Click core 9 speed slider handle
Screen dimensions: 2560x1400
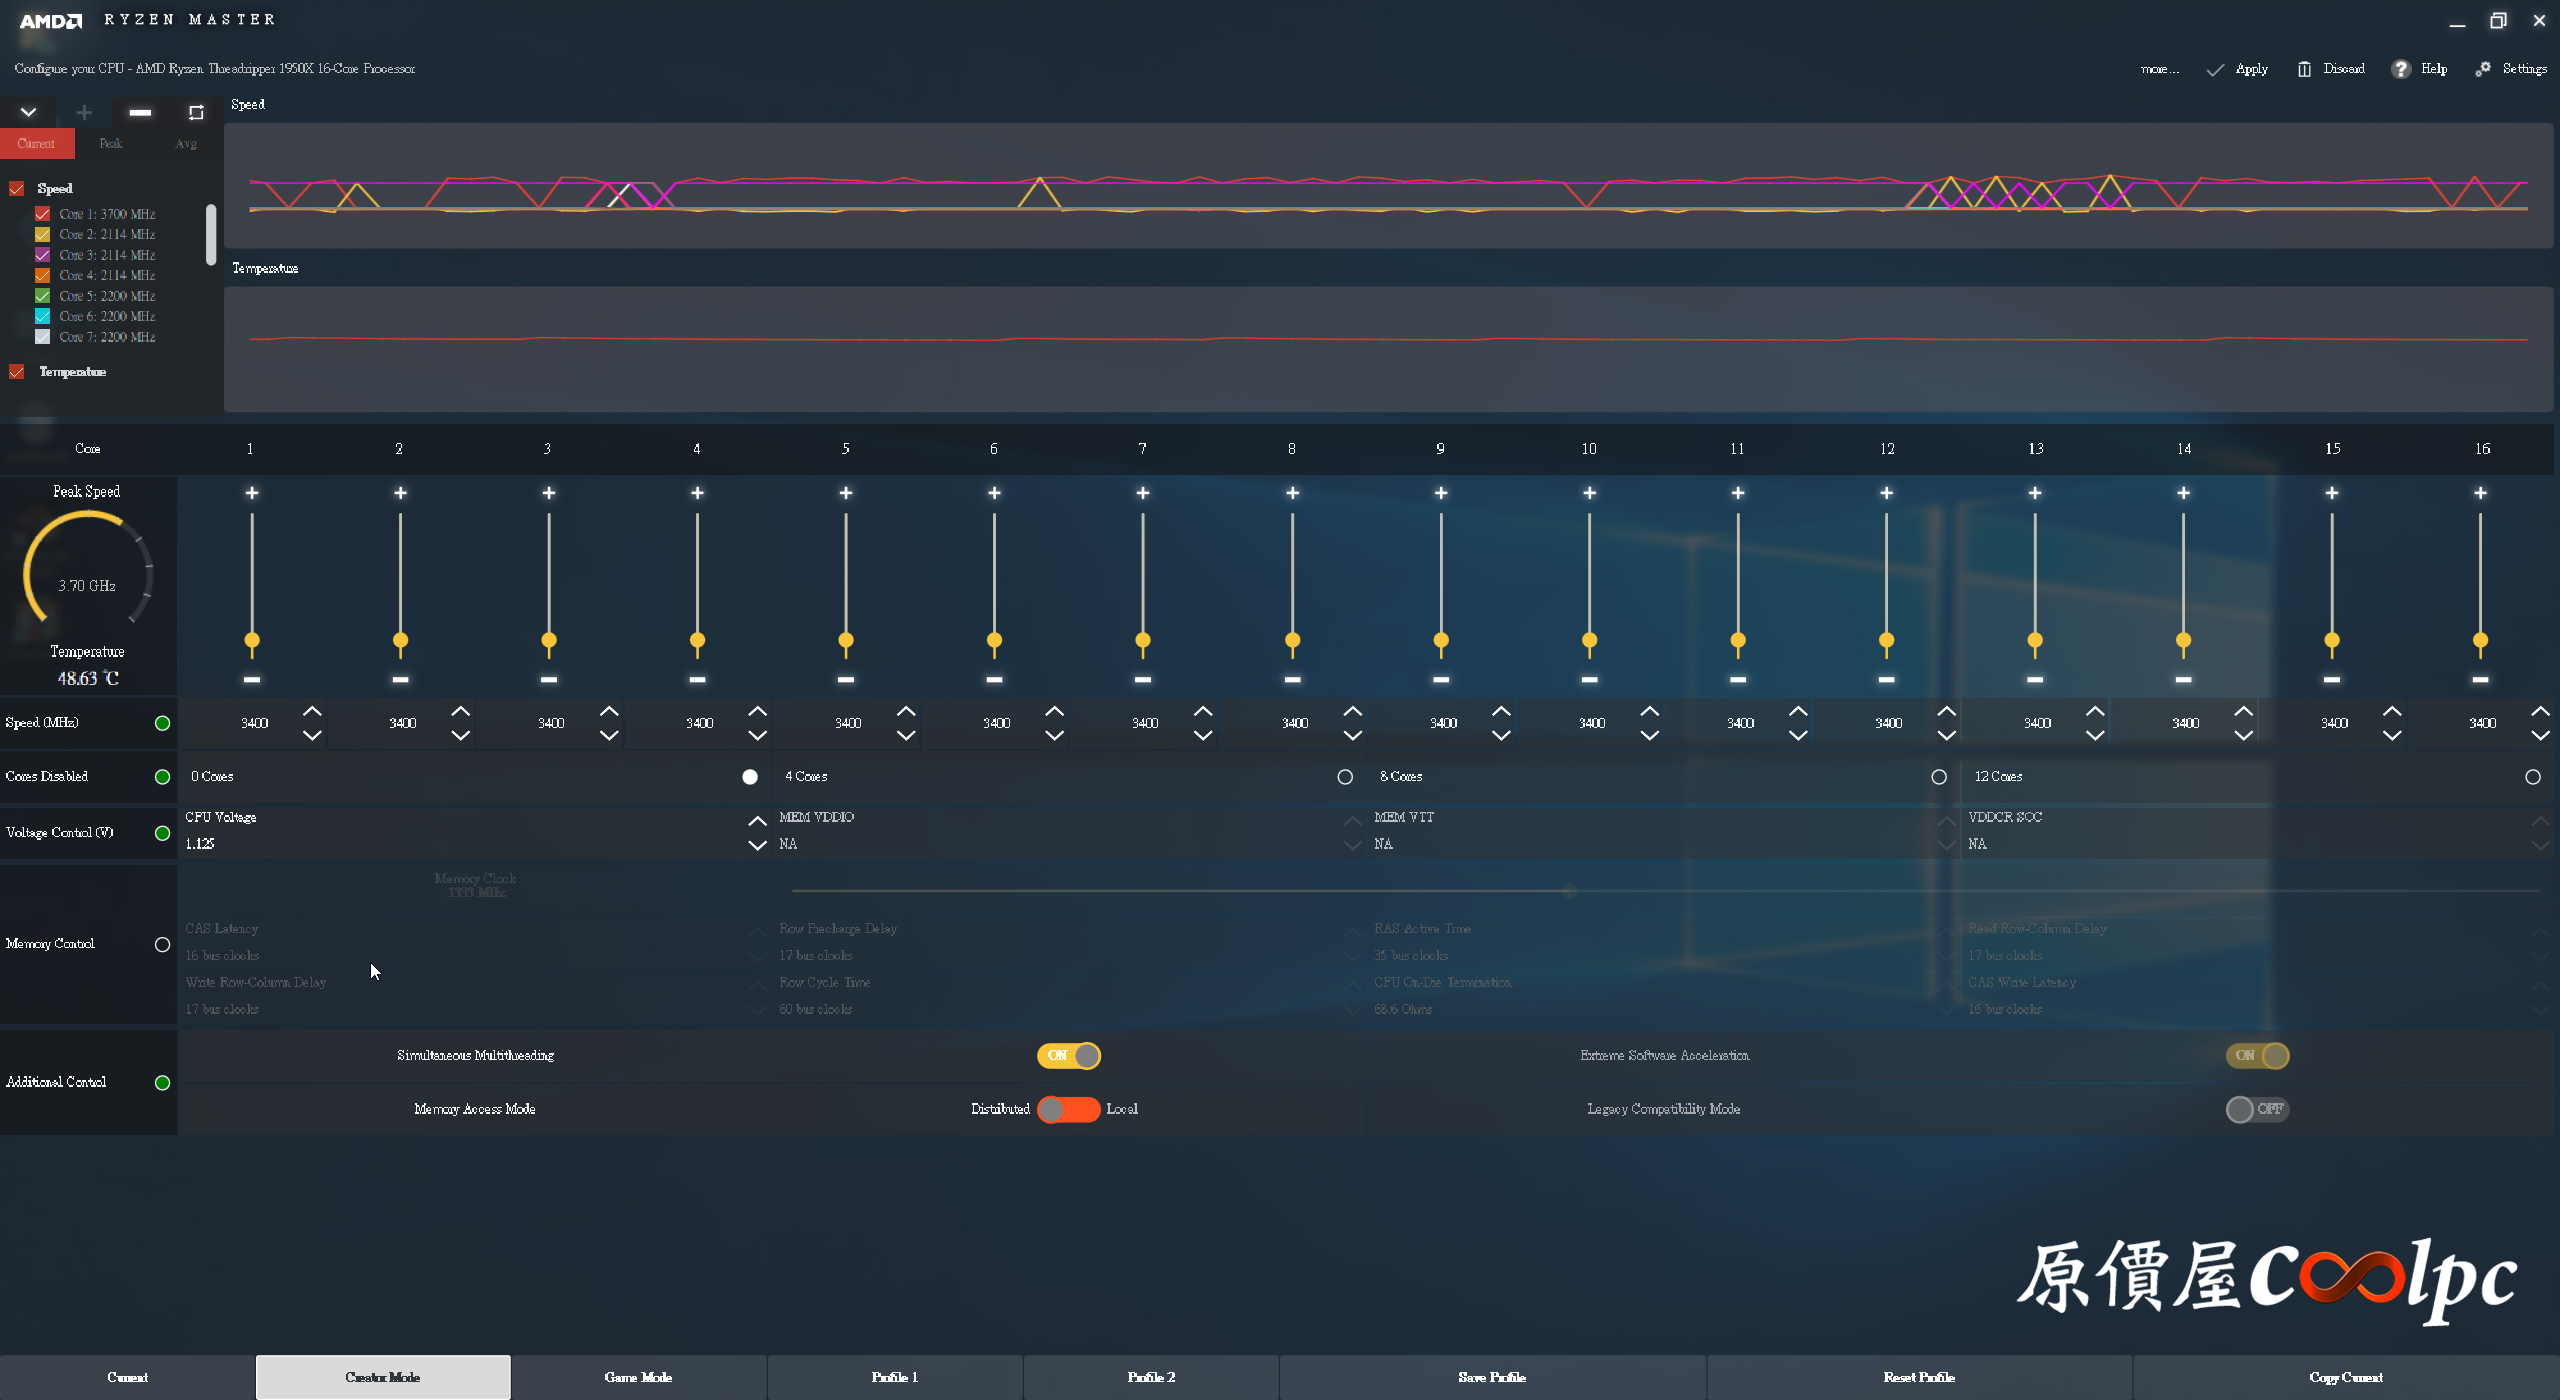coord(1441,641)
